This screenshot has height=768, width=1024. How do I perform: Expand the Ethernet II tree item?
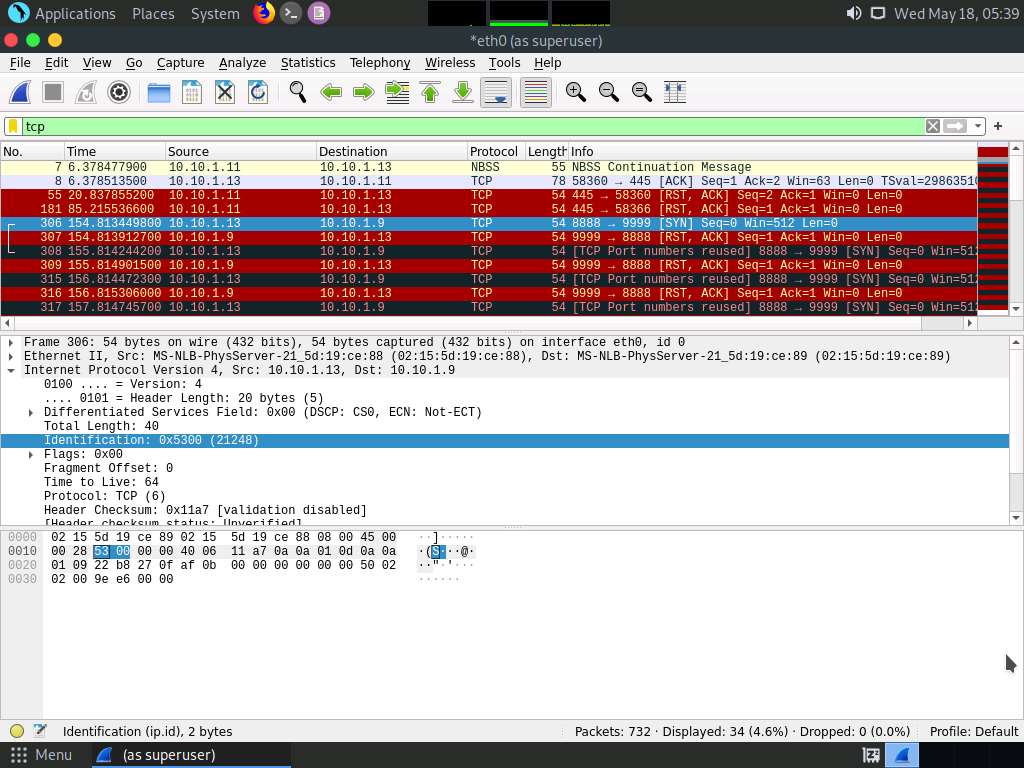(x=11, y=356)
